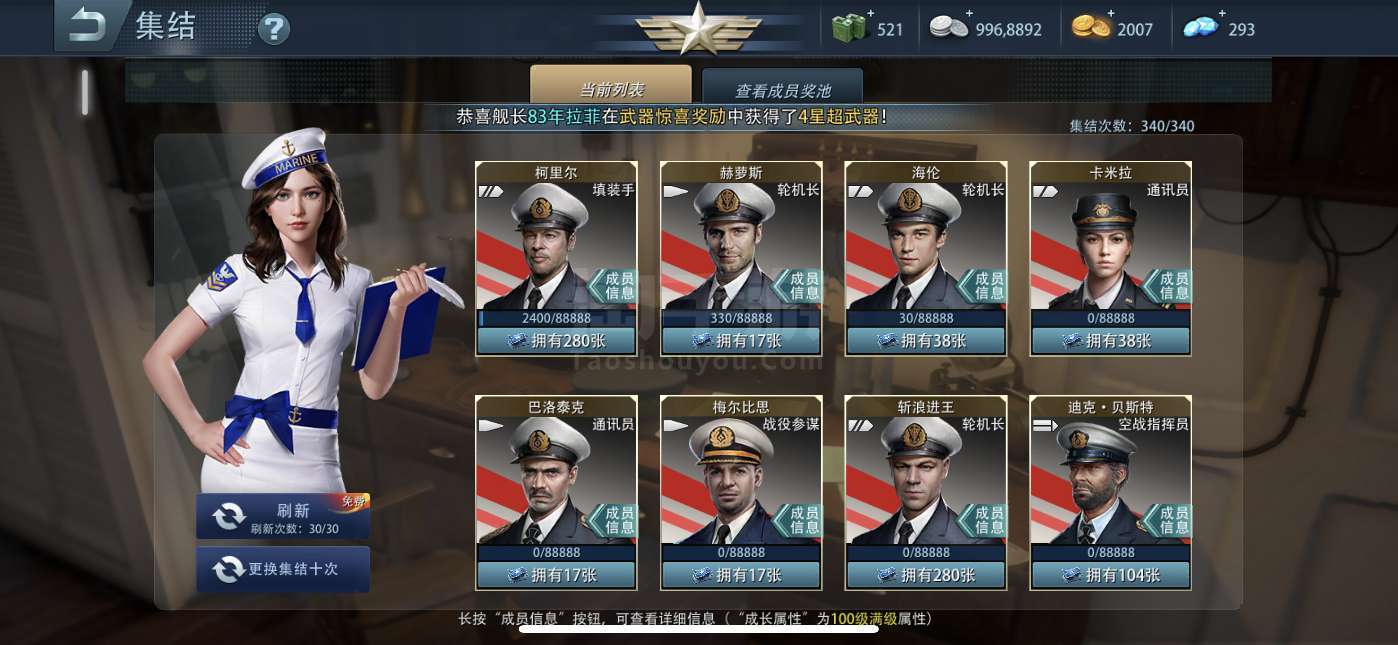Add green cash via plus icon
This screenshot has width=1398, height=645.
click(x=870, y=13)
